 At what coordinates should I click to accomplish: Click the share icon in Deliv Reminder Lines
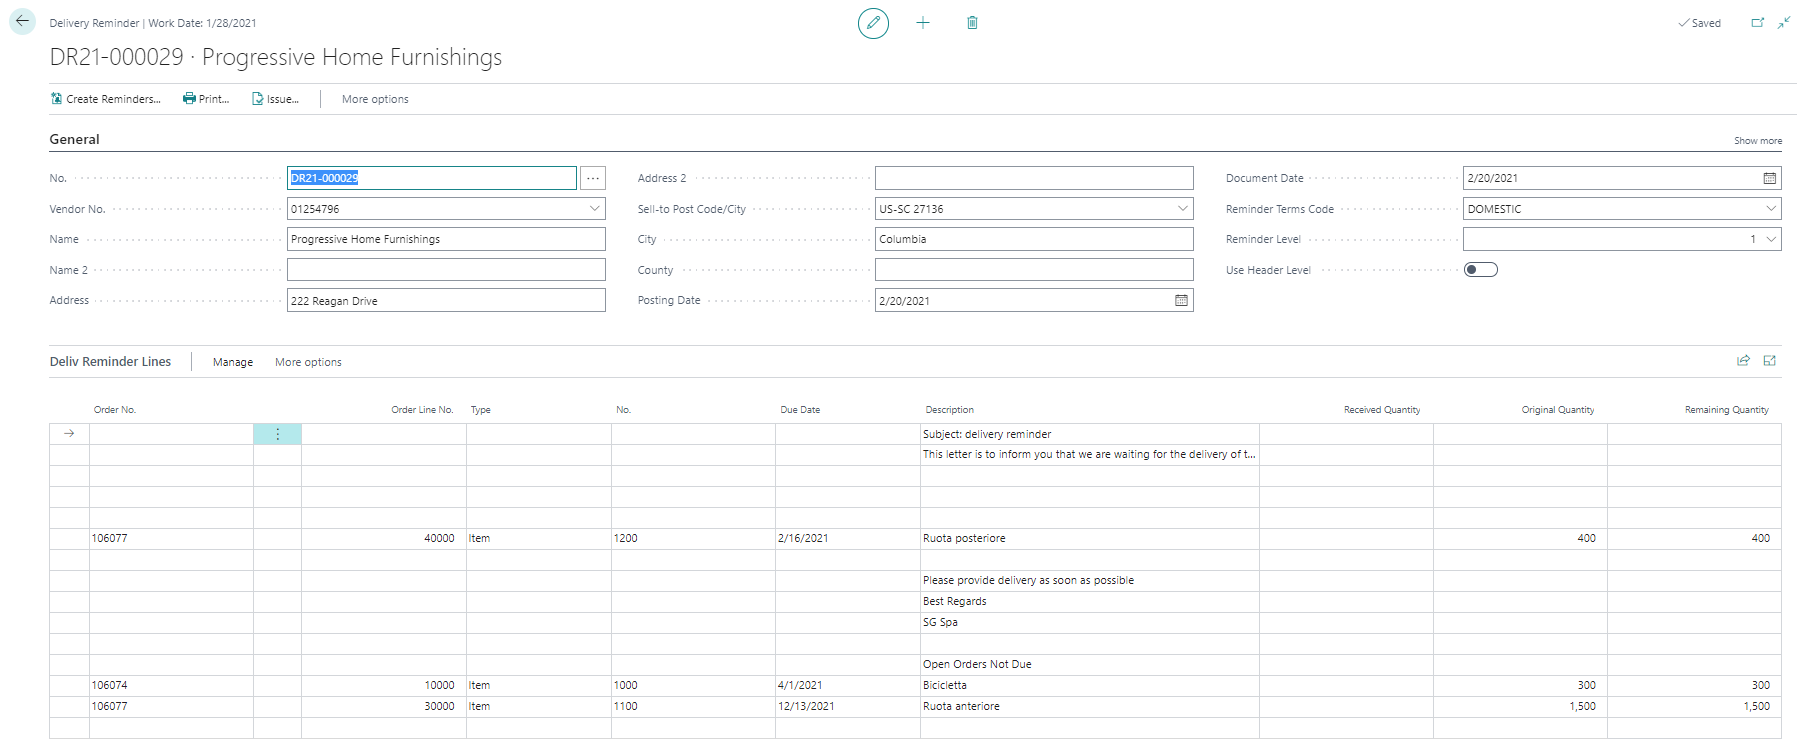click(1743, 361)
